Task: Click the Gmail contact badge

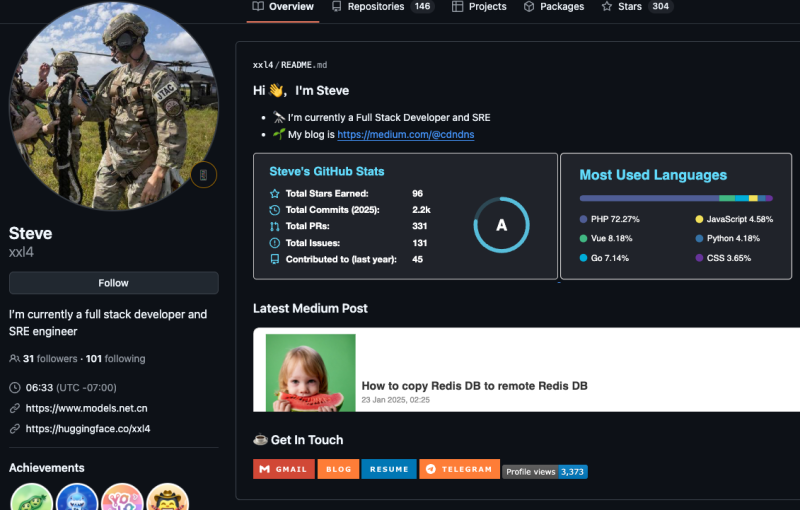Action: coord(283,469)
